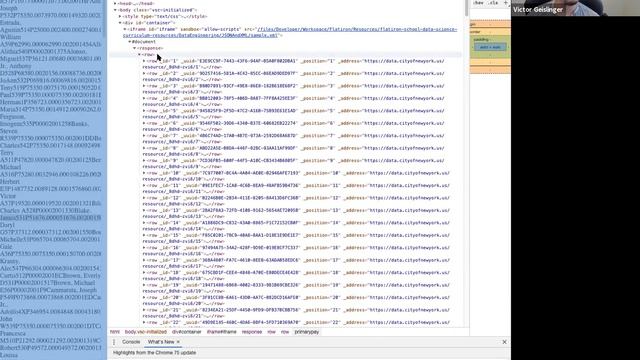Viewport: 640px width, 360px height.
Task: Select response in the breadcrumb trail
Action: [252, 332]
